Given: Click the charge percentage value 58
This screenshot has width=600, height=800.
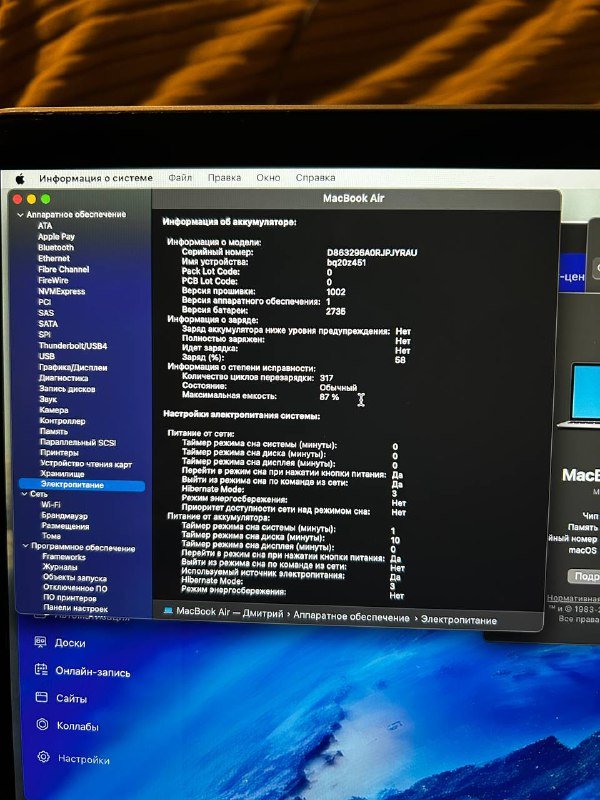Looking at the screenshot, I should tap(400, 360).
